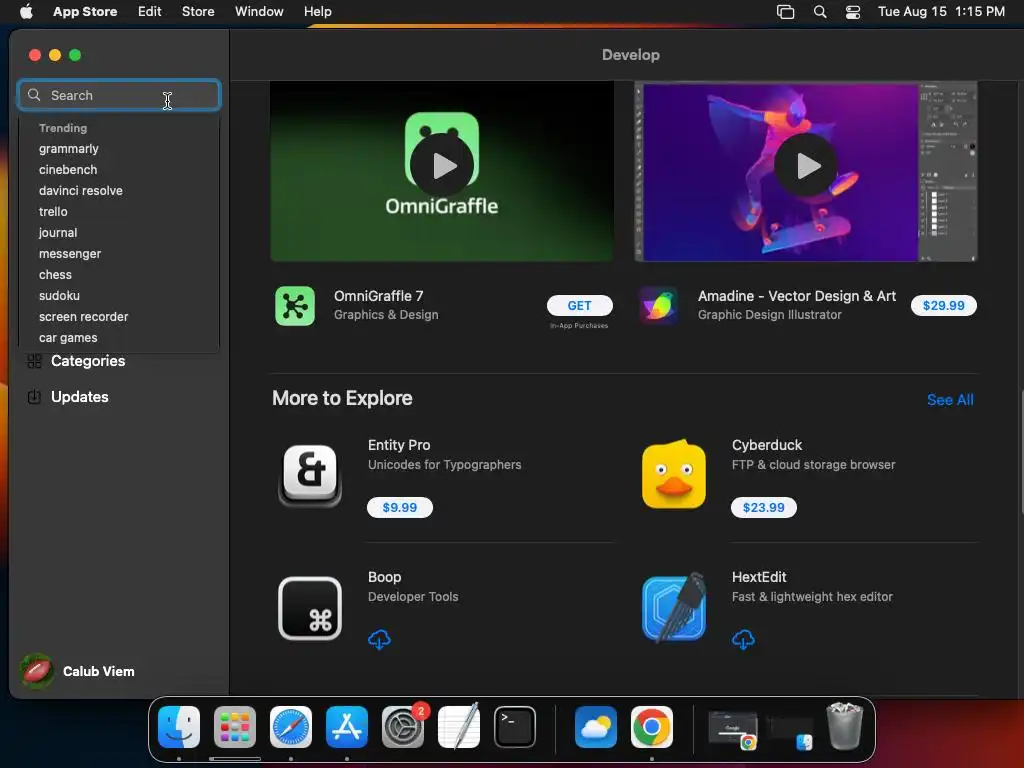Select trending search 'davinci resolve'
This screenshot has height=768, width=1024.
click(x=80, y=191)
